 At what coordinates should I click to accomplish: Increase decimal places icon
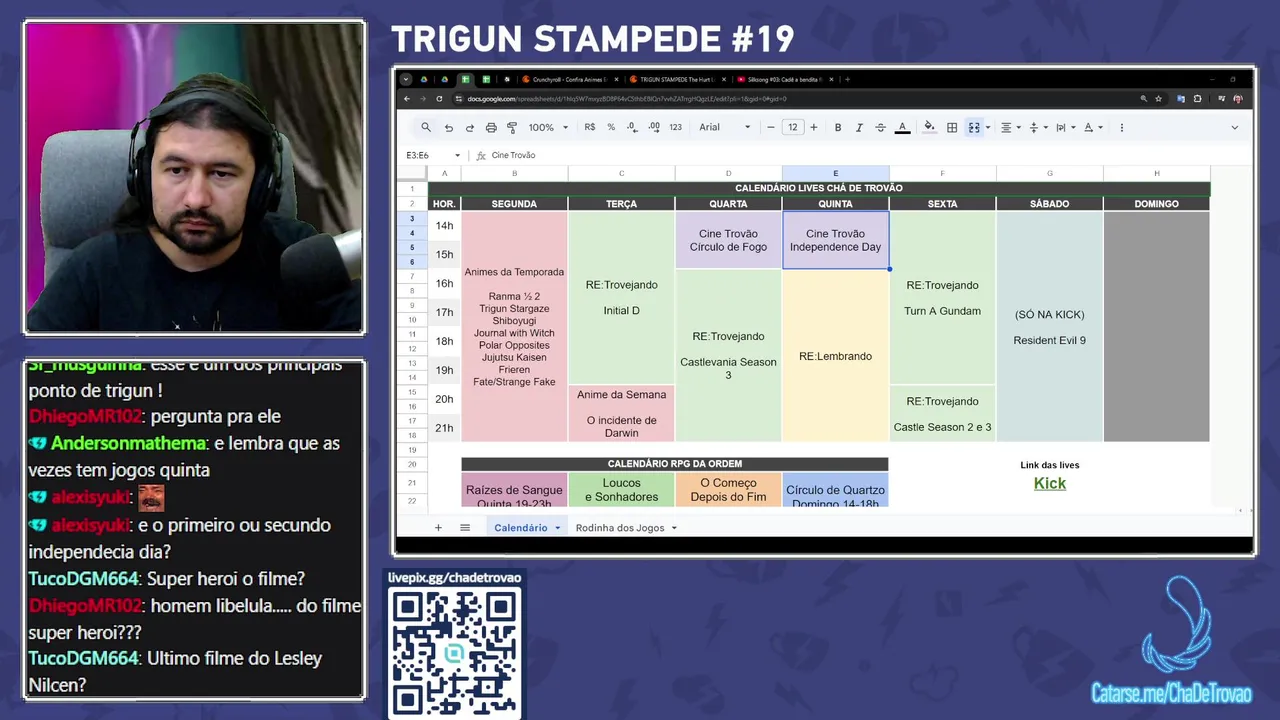[654, 127]
